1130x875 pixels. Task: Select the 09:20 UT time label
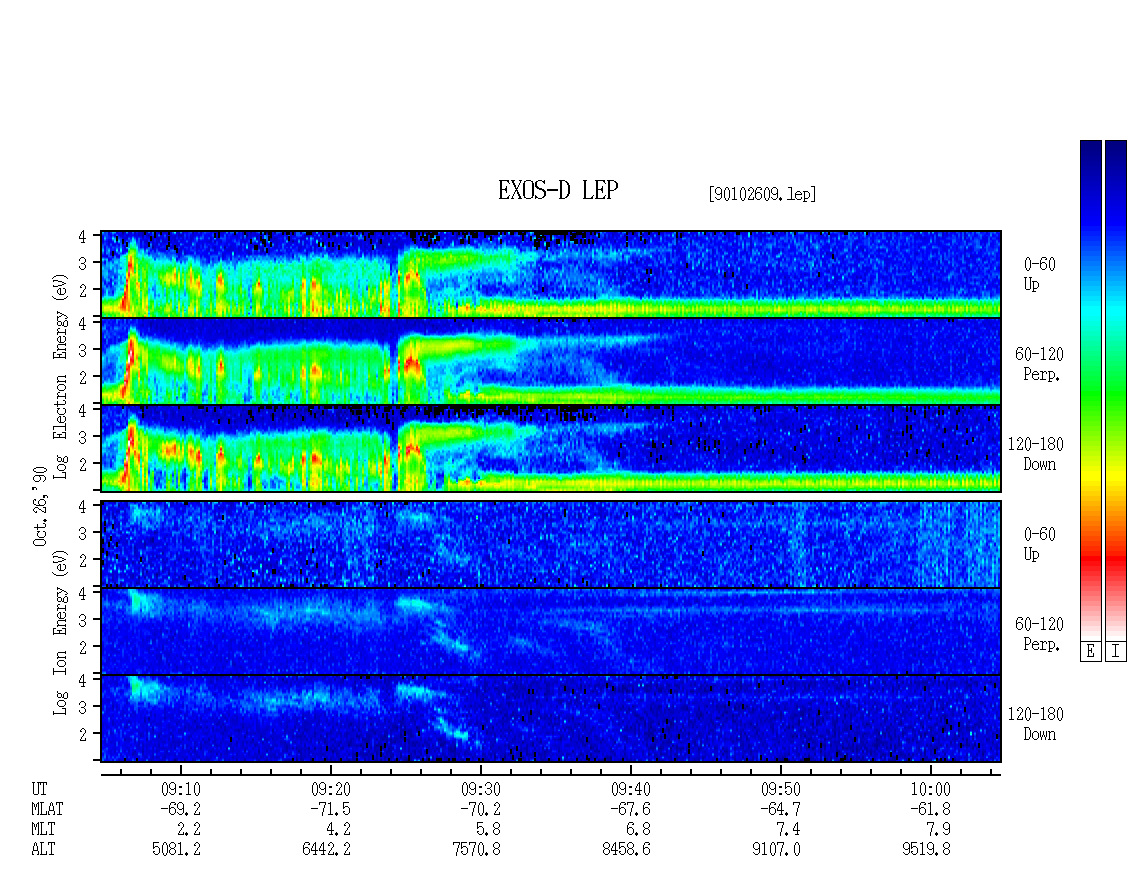point(330,789)
